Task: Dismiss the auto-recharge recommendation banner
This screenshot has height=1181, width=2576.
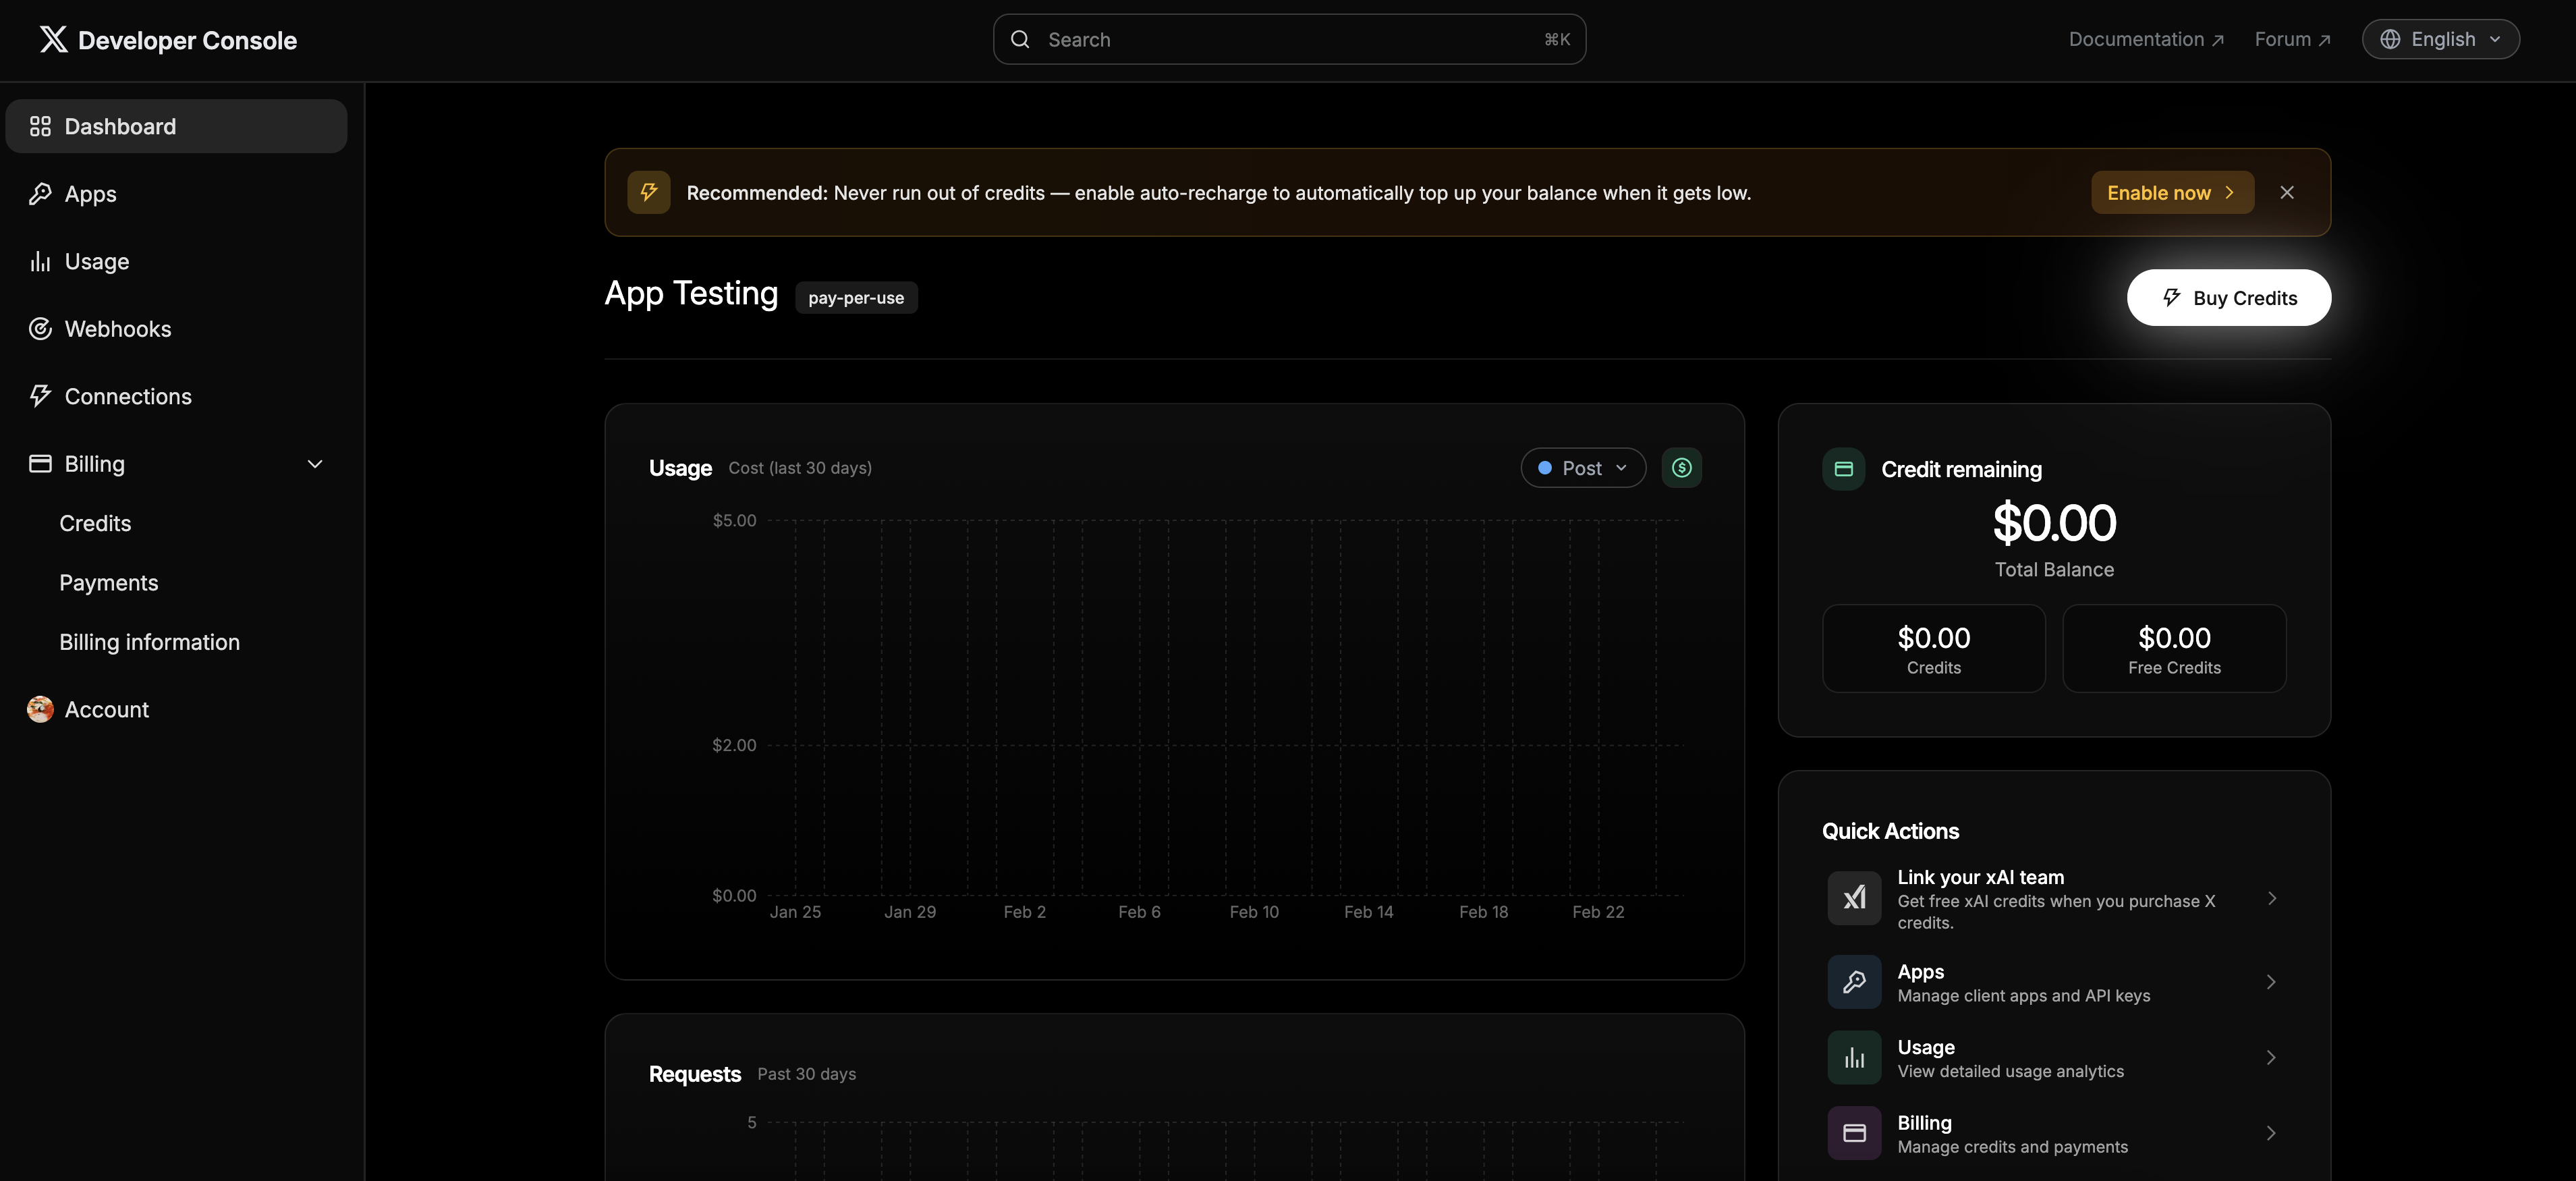Action: (2286, 193)
